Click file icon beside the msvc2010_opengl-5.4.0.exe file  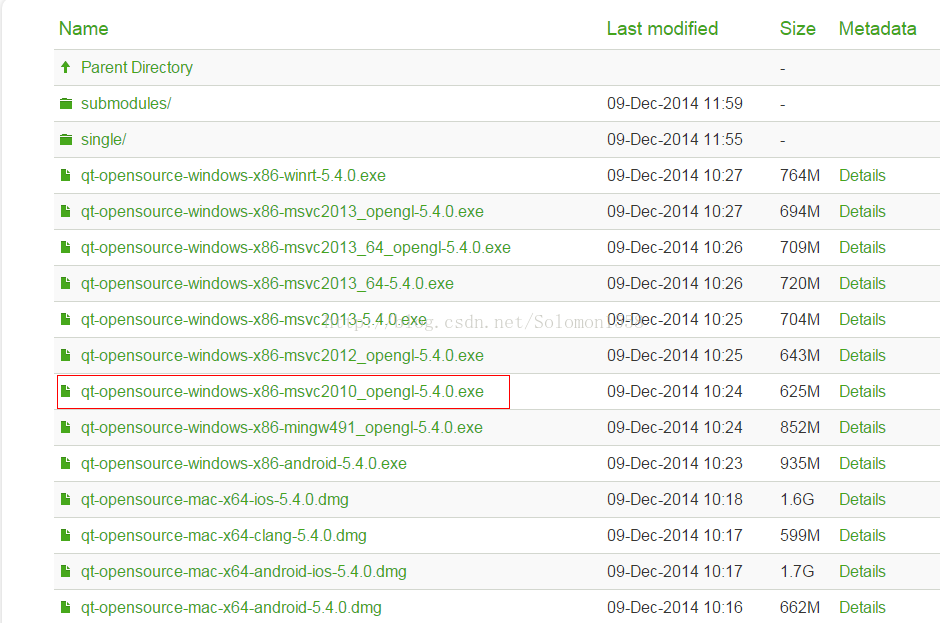[x=66, y=391]
